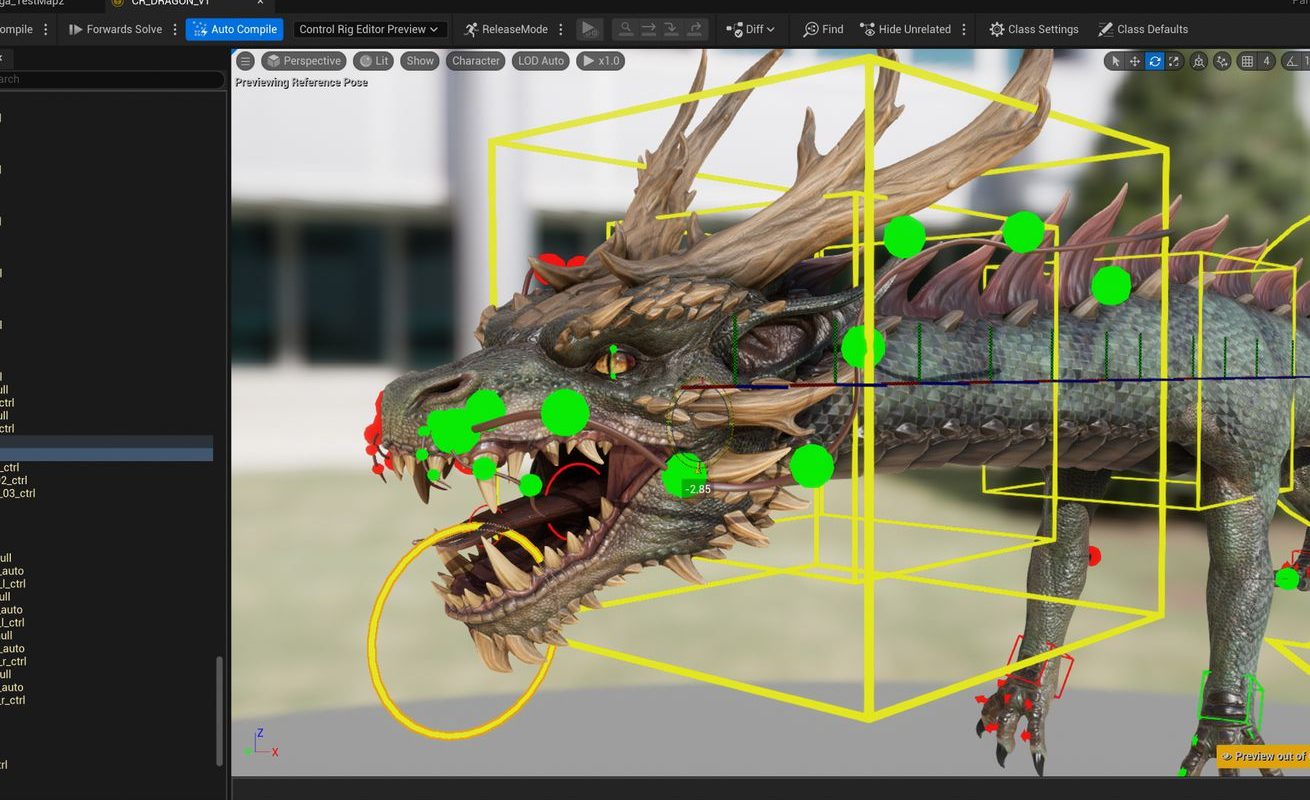Close the CR_DRAGON_V1 tab
1310x800 pixels.
click(260, 3)
